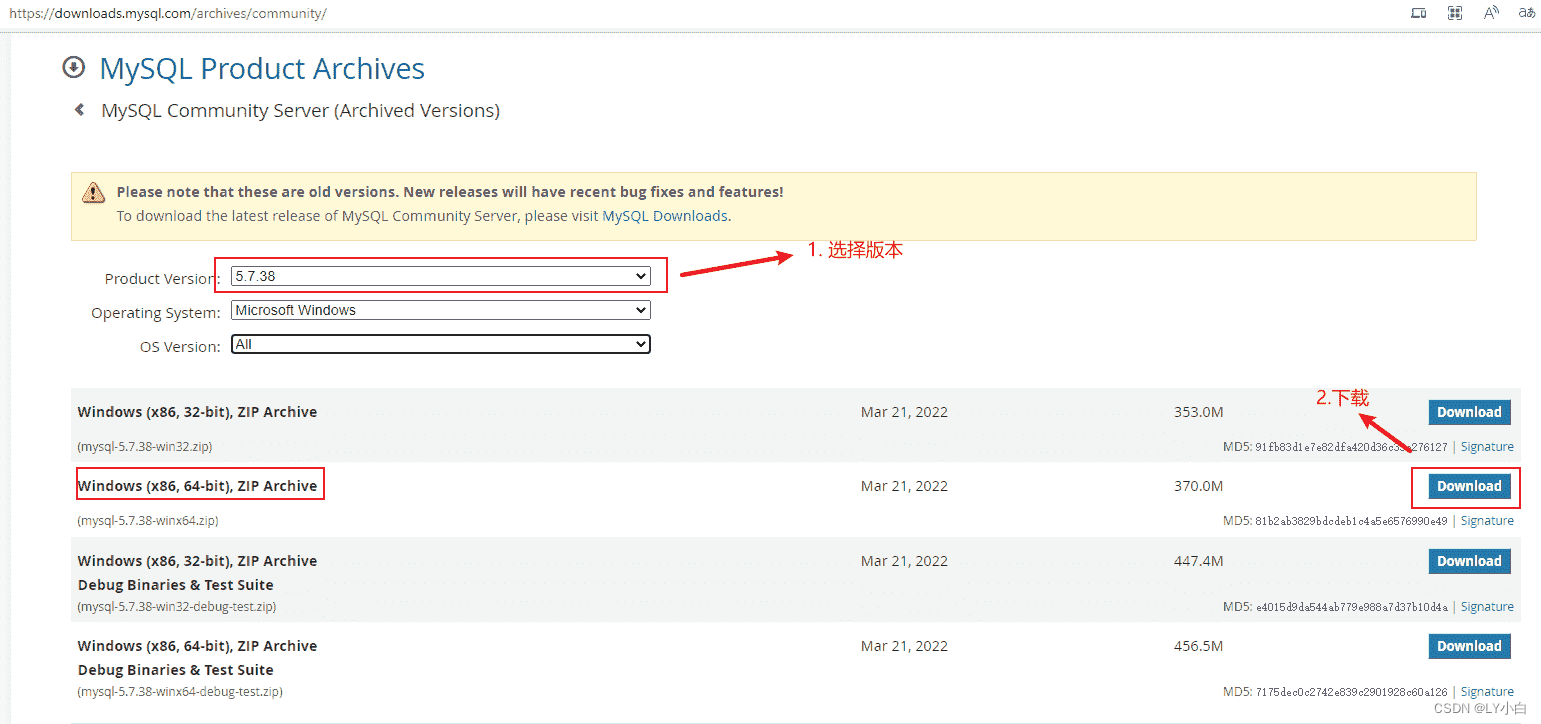
Task: Click the 447.4M file size
Action: coord(1198,561)
